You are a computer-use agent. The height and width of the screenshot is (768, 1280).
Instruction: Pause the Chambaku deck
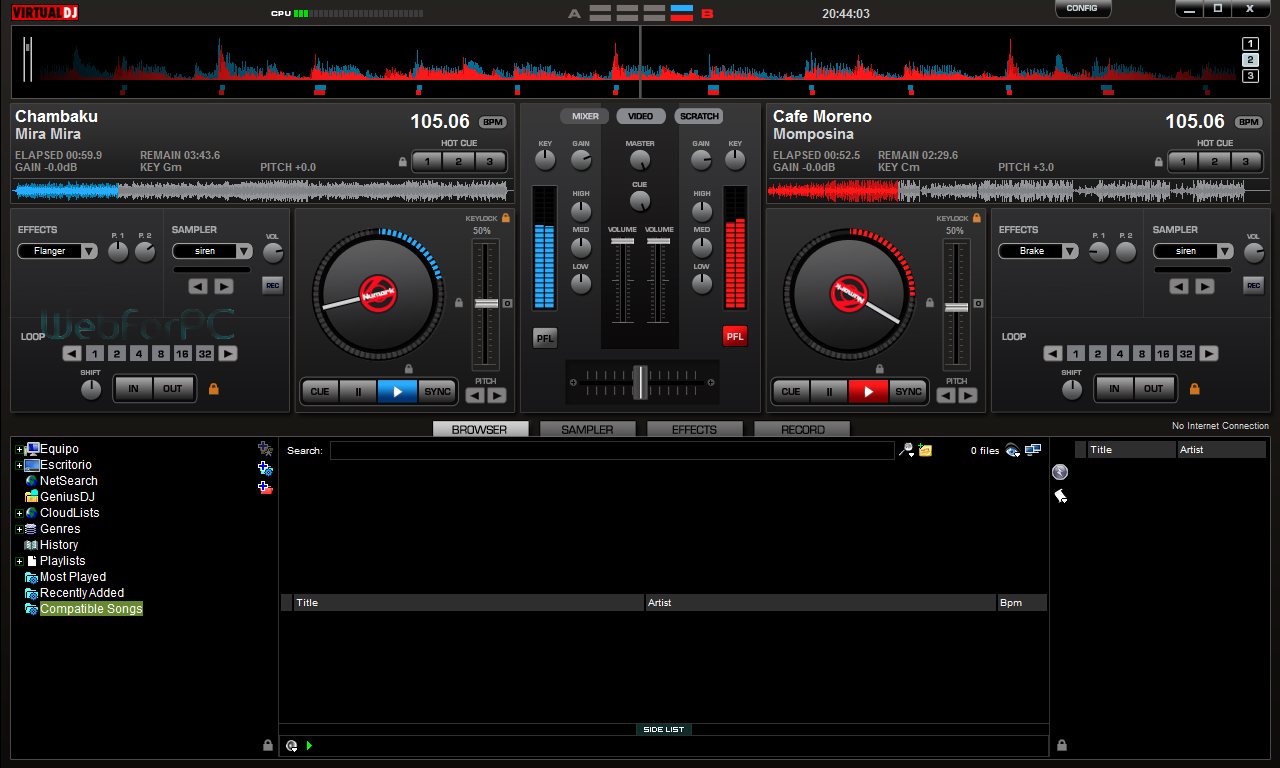click(358, 391)
